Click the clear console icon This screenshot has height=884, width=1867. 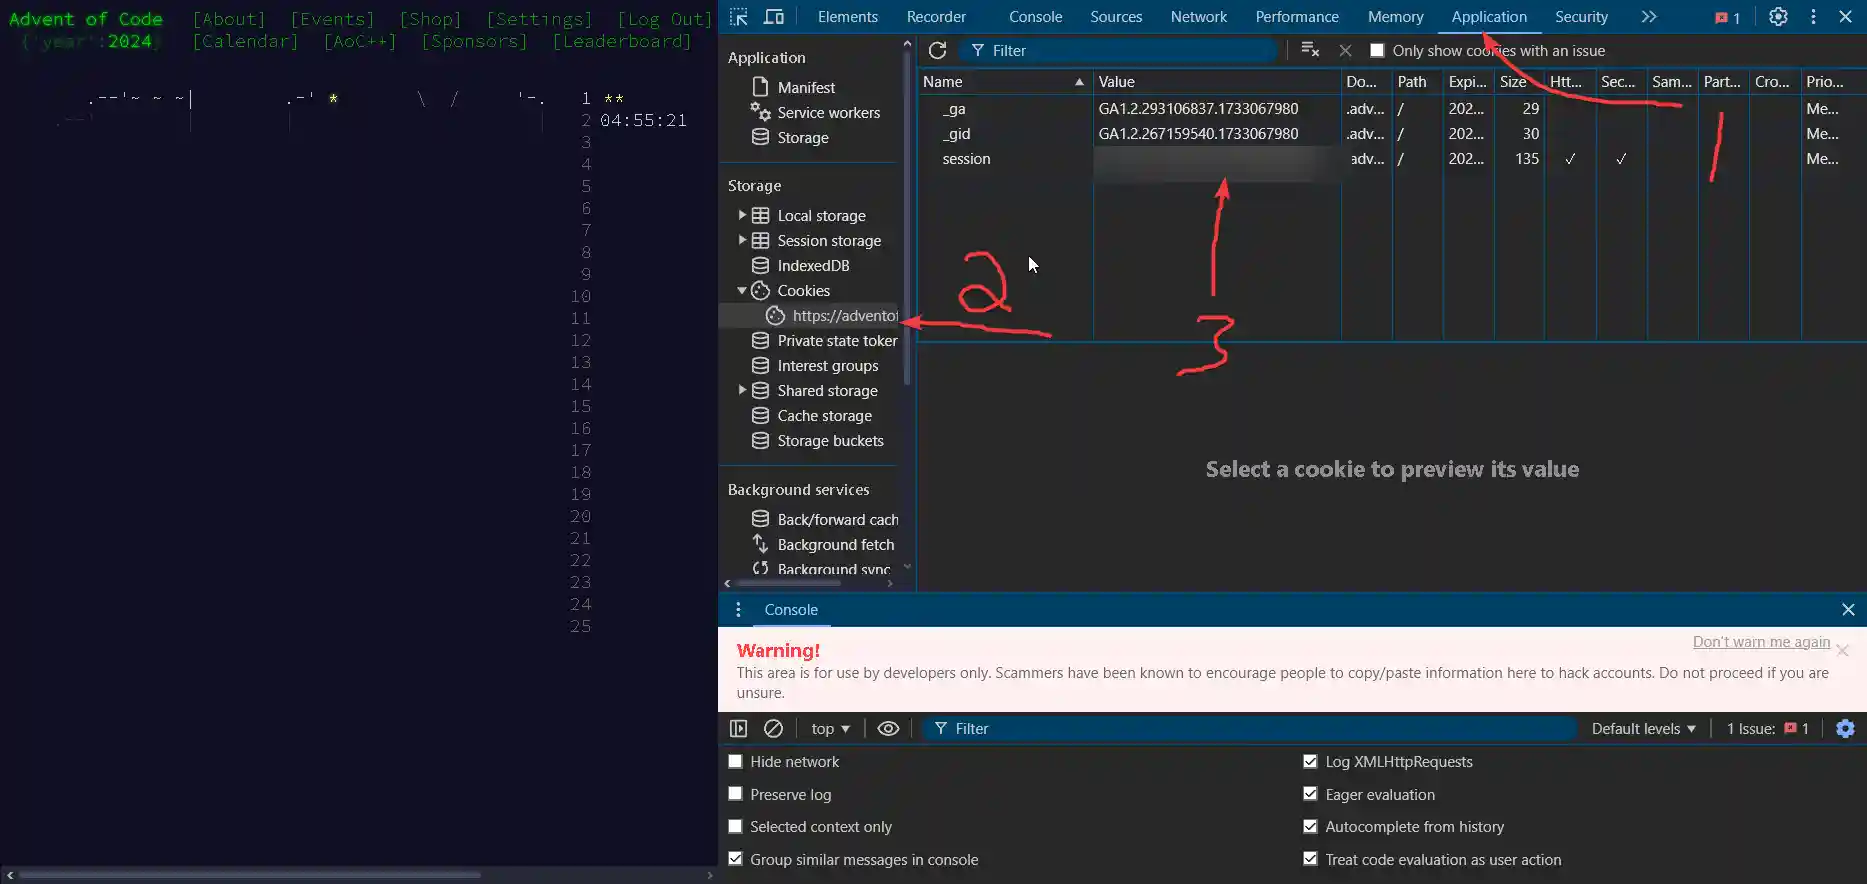(773, 729)
